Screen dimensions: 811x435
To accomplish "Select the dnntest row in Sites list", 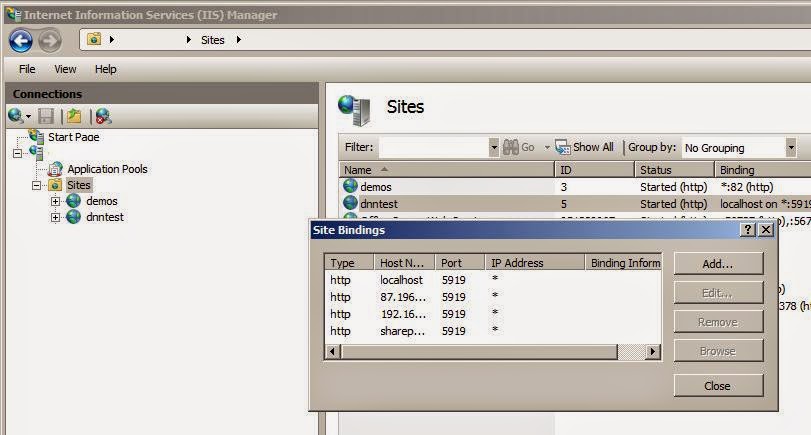I will (575, 204).
